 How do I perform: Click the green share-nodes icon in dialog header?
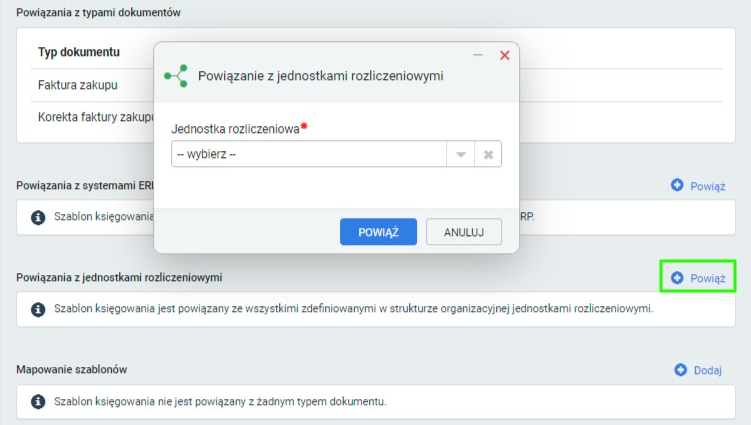tap(176, 76)
